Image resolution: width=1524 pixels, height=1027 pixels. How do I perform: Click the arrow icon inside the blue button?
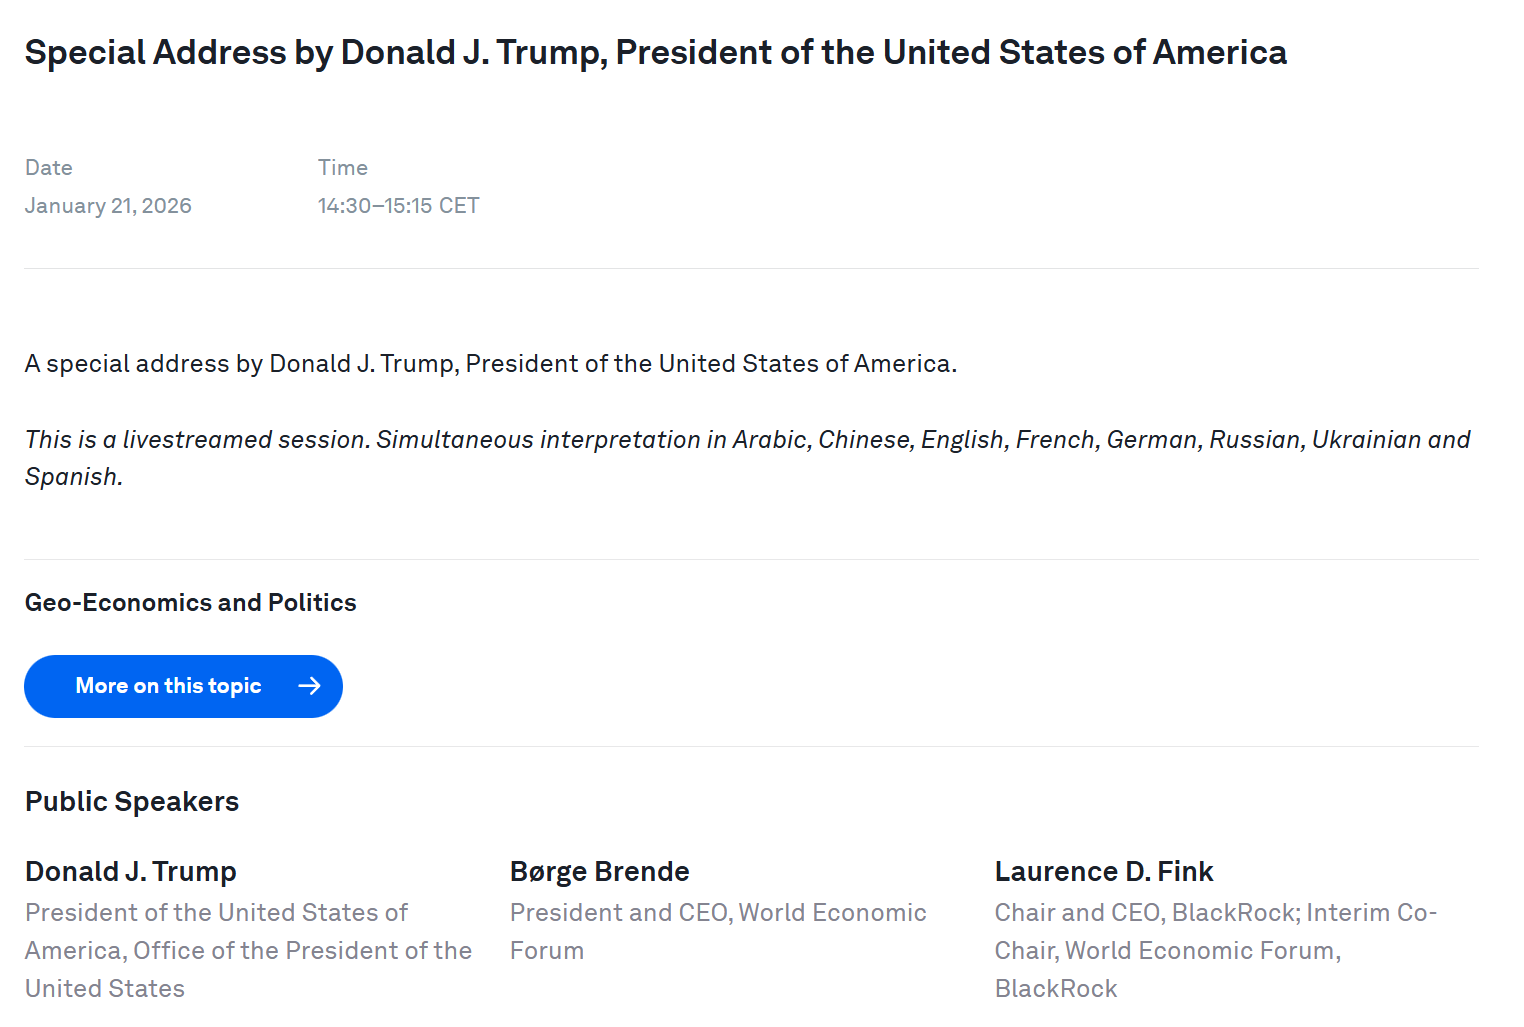point(310,686)
